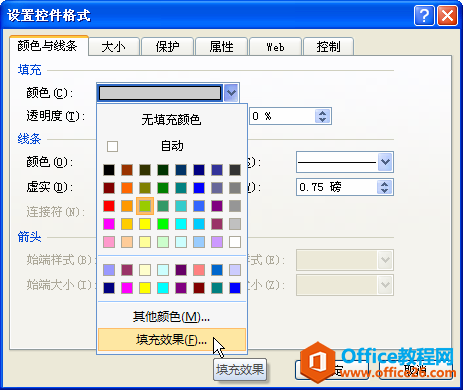463x390 pixels.
Task: Select the purple swatch in third row
Action: tap(217, 206)
